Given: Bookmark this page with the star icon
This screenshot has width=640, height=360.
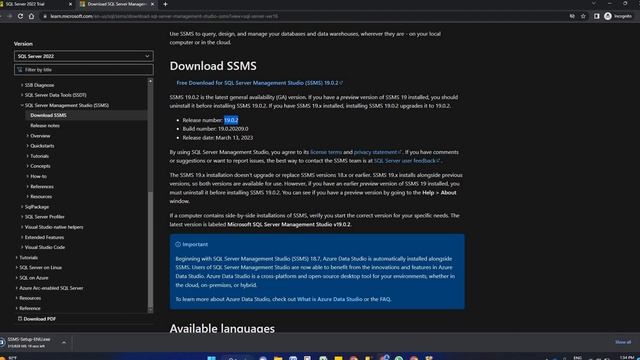Looking at the screenshot, I should (583, 16).
